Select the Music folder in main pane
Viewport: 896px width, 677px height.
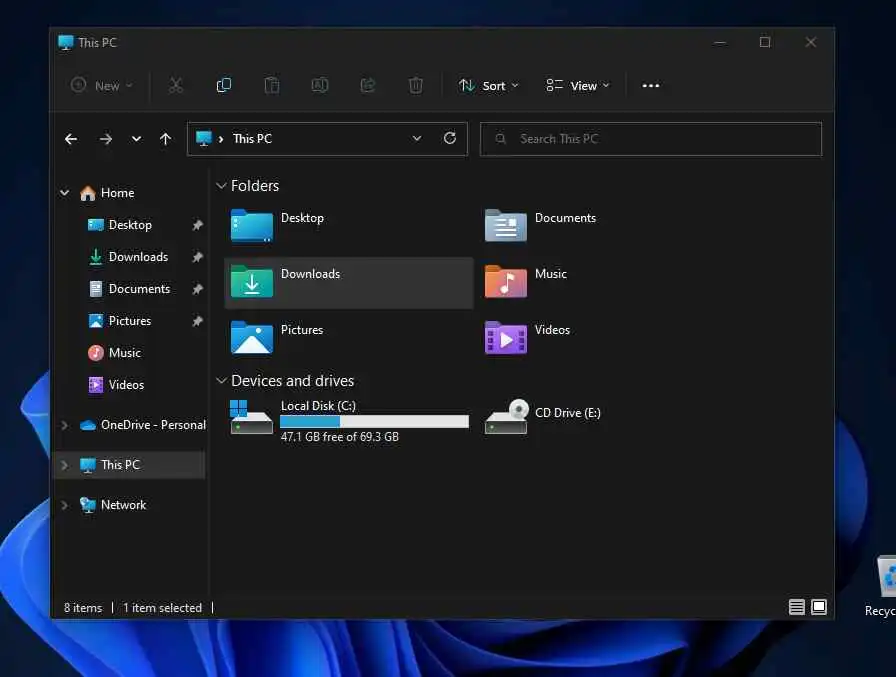click(603, 282)
